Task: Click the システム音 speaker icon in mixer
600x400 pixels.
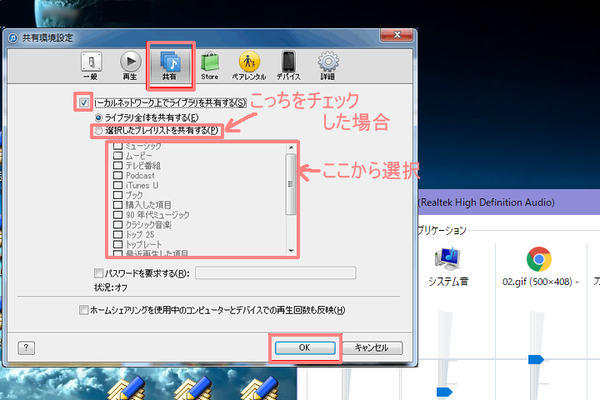Action: click(x=448, y=259)
